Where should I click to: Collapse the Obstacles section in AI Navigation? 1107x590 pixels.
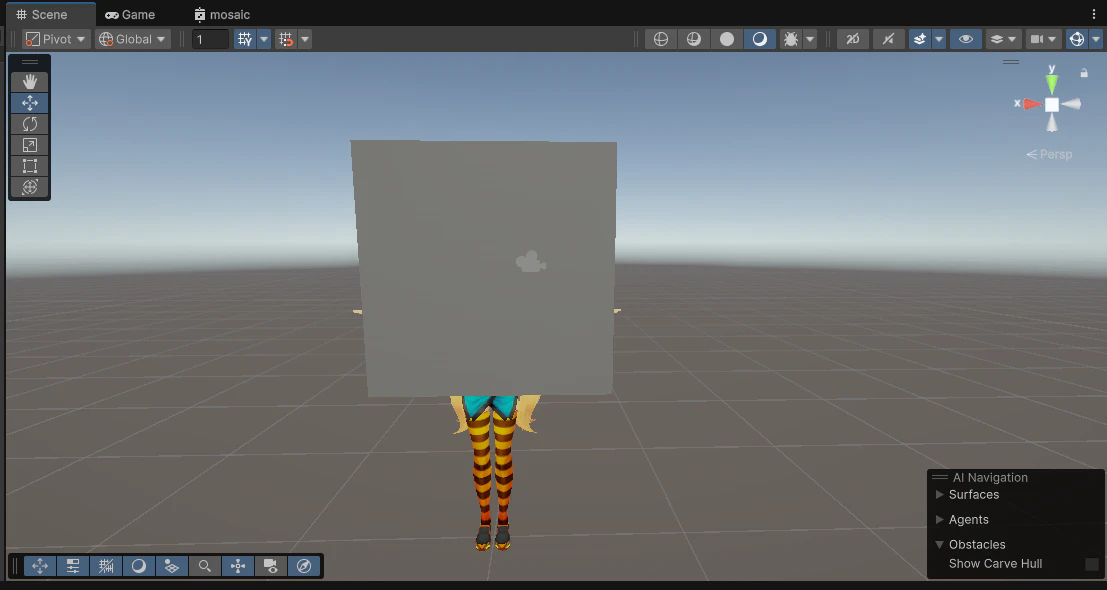[x=940, y=545]
